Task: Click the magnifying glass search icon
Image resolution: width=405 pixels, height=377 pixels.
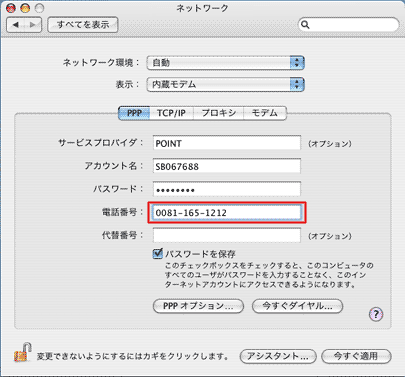Action: [x=305, y=25]
